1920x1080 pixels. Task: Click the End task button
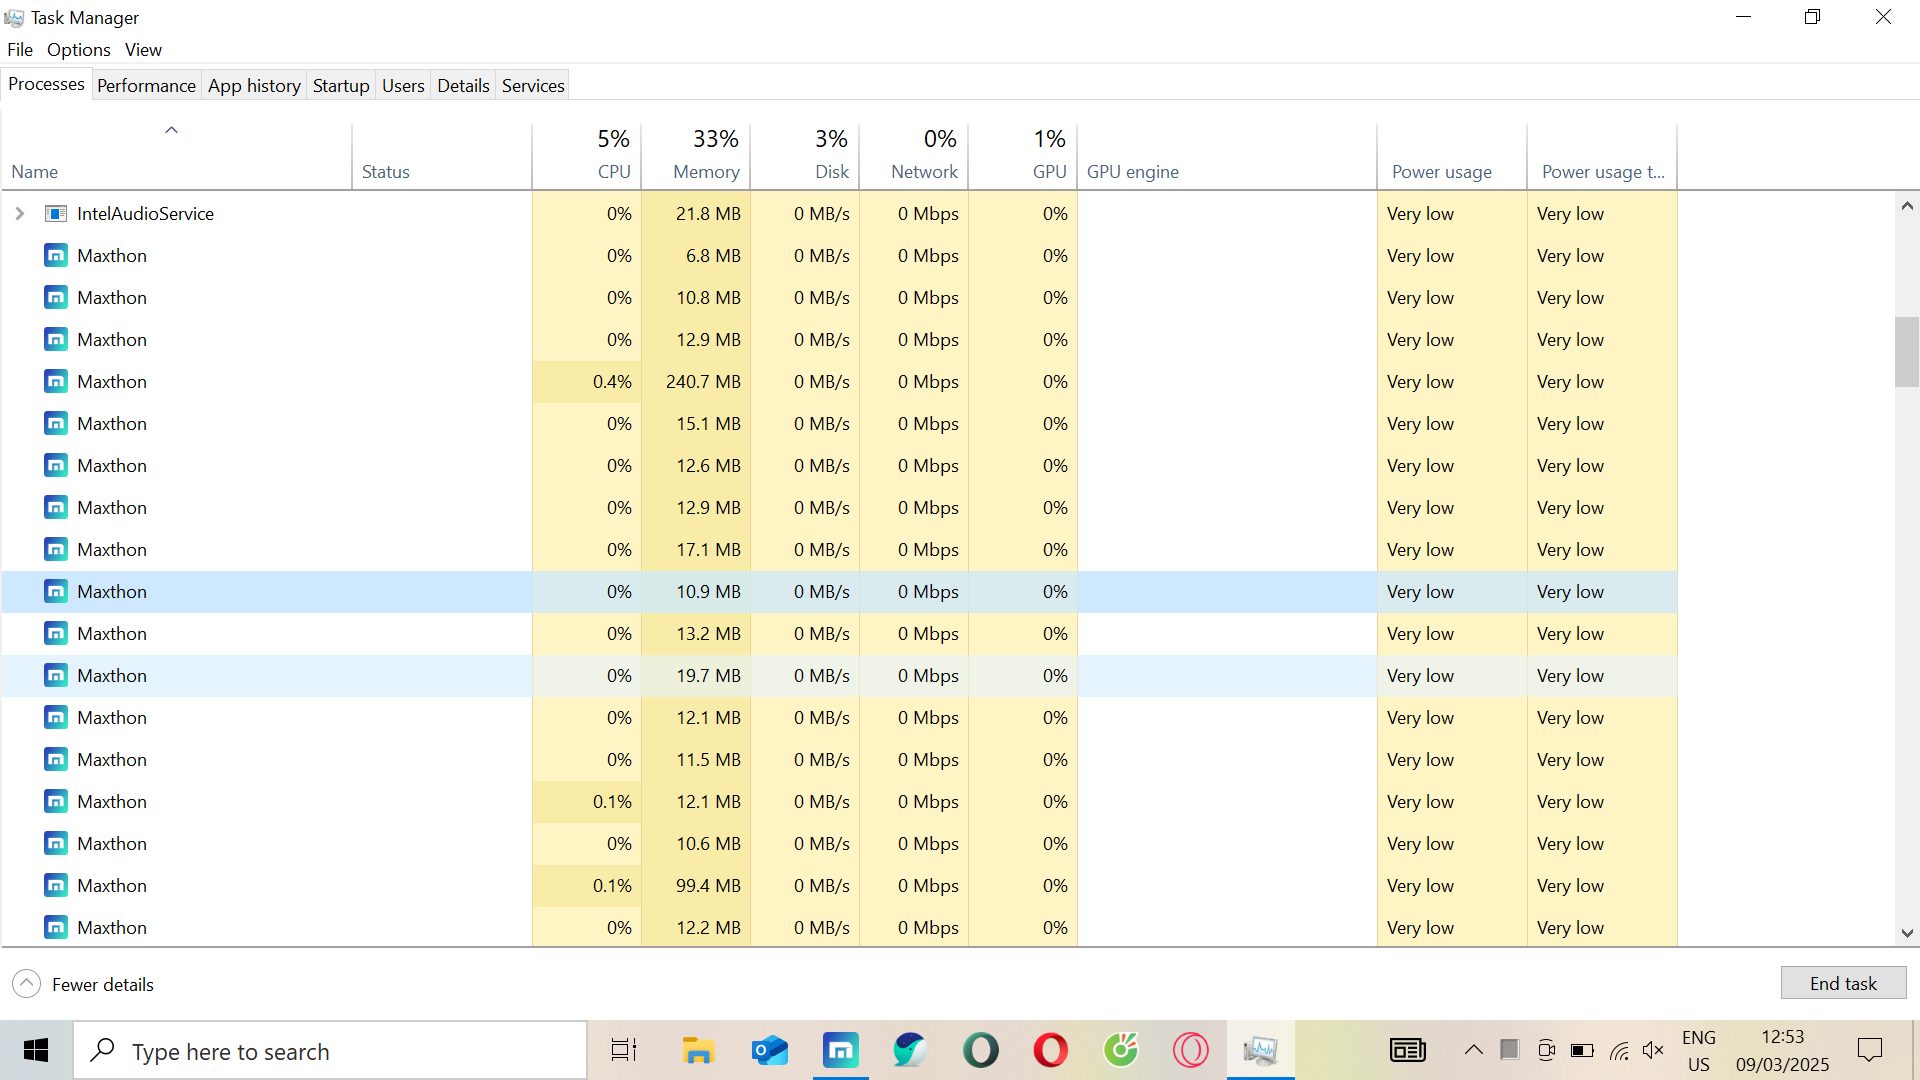point(1843,983)
